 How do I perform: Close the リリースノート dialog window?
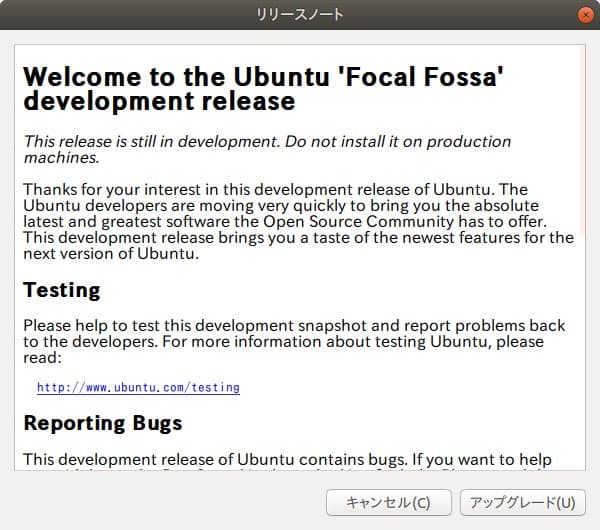coord(585,15)
